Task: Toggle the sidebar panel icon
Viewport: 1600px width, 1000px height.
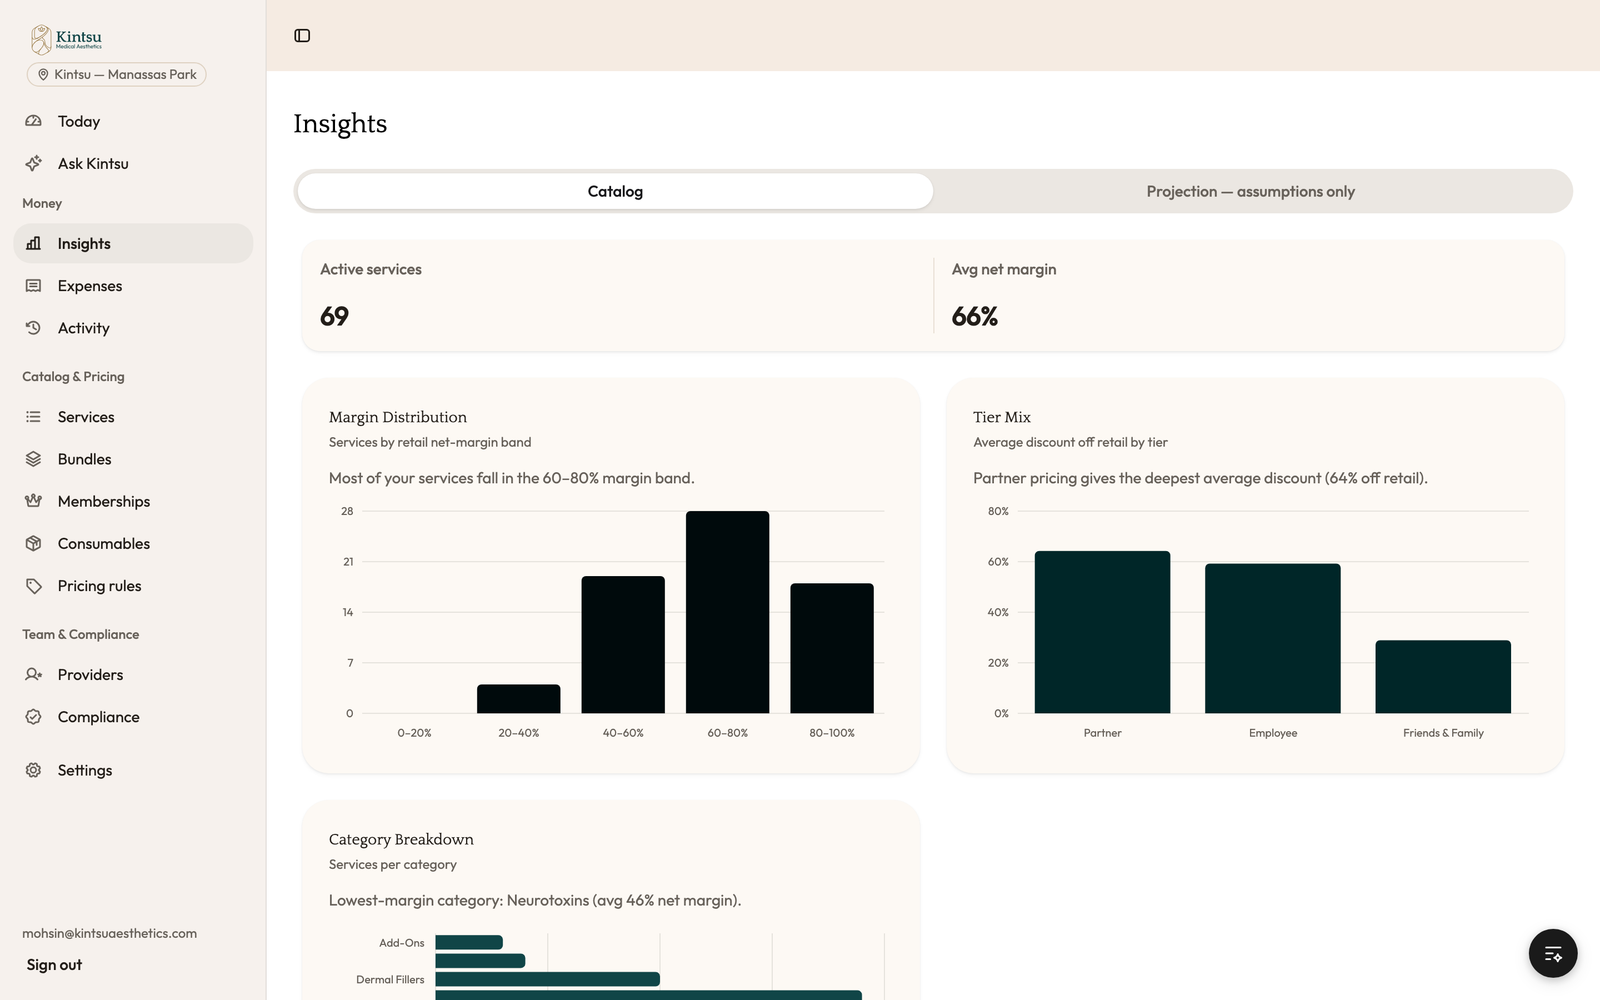Action: click(302, 36)
